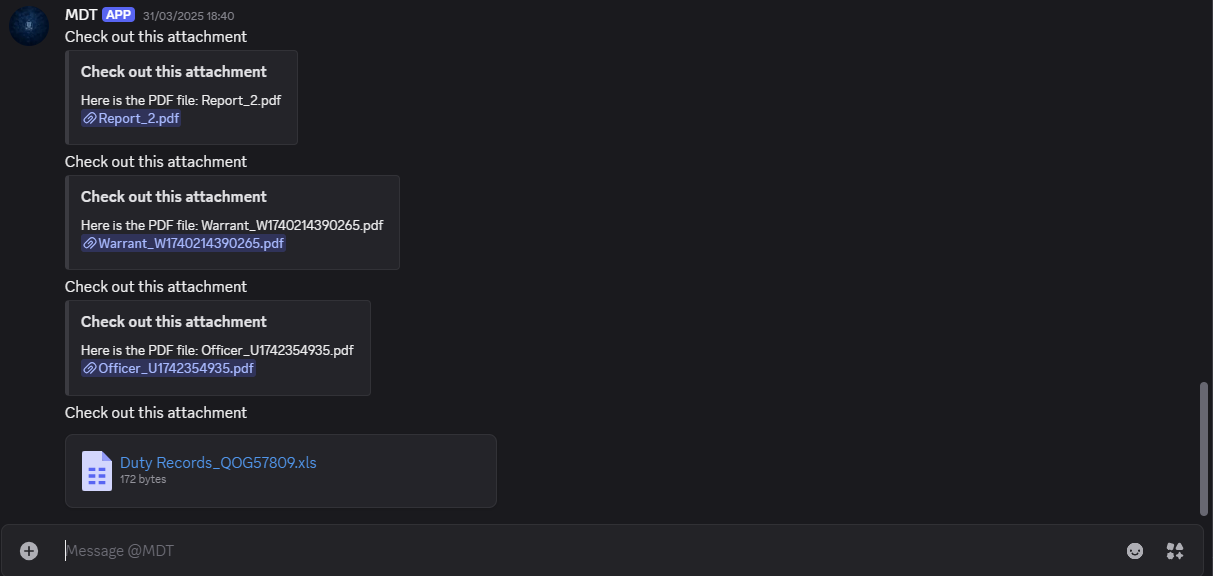This screenshot has width=1213, height=576.
Task: Open the Warrant_W1740214390265.pdf attachment link
Action: tap(192, 243)
